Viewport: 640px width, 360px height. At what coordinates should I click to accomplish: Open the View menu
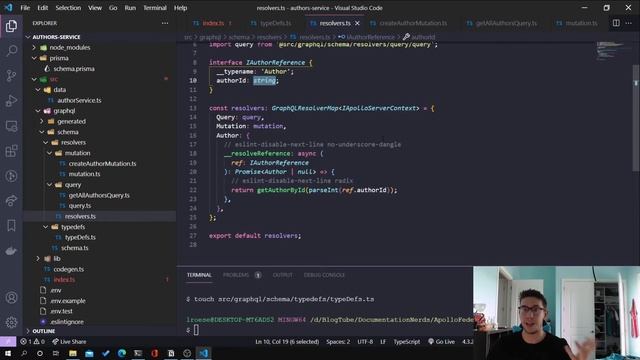click(x=95, y=8)
